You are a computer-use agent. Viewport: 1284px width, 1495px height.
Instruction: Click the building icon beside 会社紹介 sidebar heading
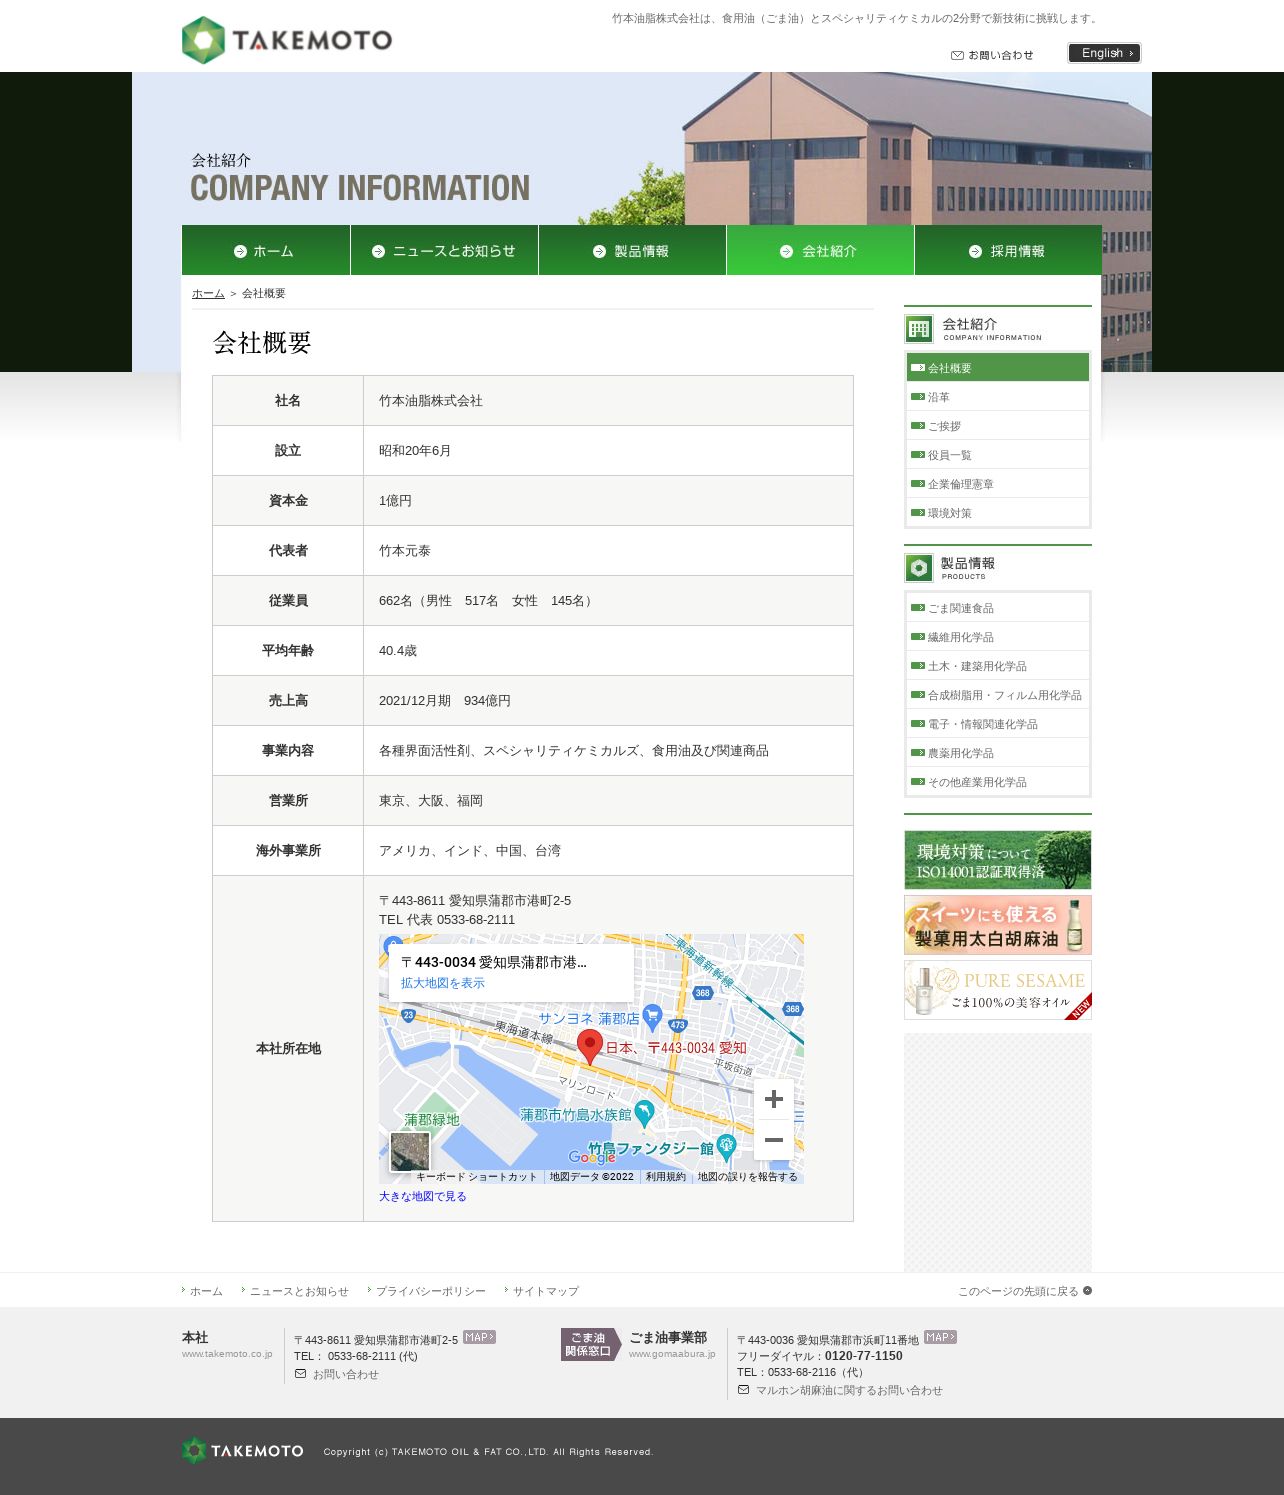pyautogui.click(x=919, y=329)
